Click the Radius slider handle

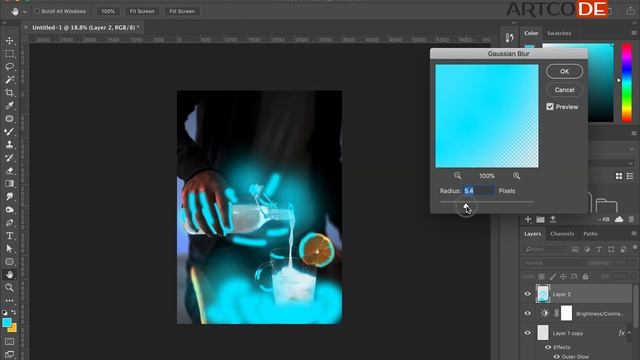(466, 205)
